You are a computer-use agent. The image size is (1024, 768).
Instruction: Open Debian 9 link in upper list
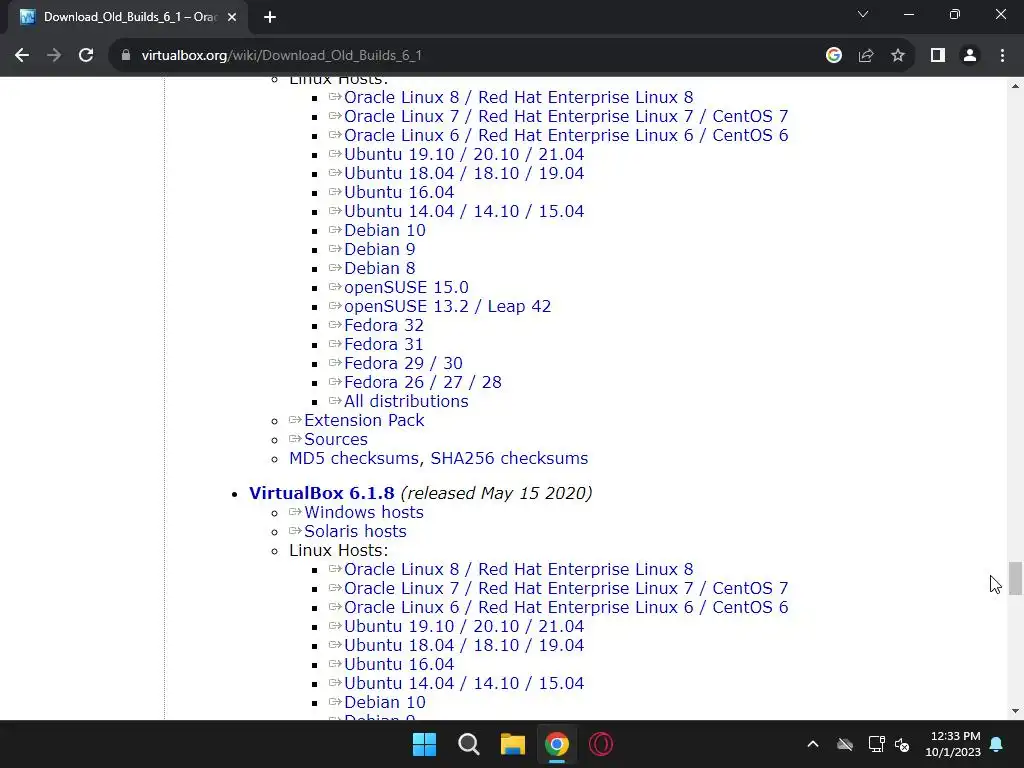[379, 249]
